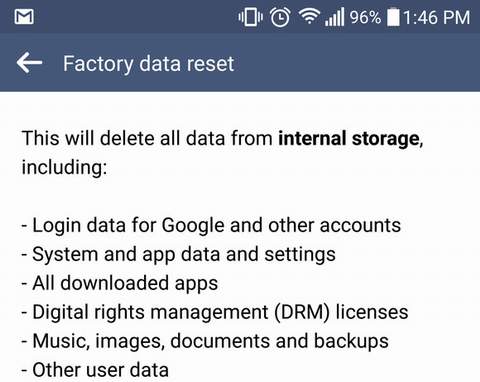Tap Login data for Google accounts line
The image size is (480, 382).
(x=211, y=226)
